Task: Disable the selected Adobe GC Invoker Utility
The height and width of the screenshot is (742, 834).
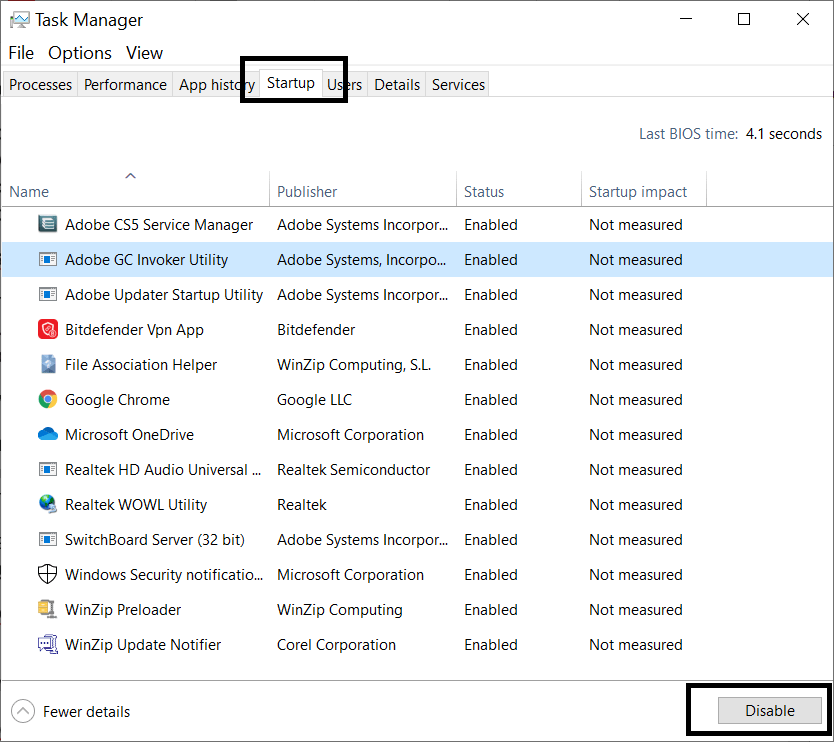Action: (x=769, y=710)
